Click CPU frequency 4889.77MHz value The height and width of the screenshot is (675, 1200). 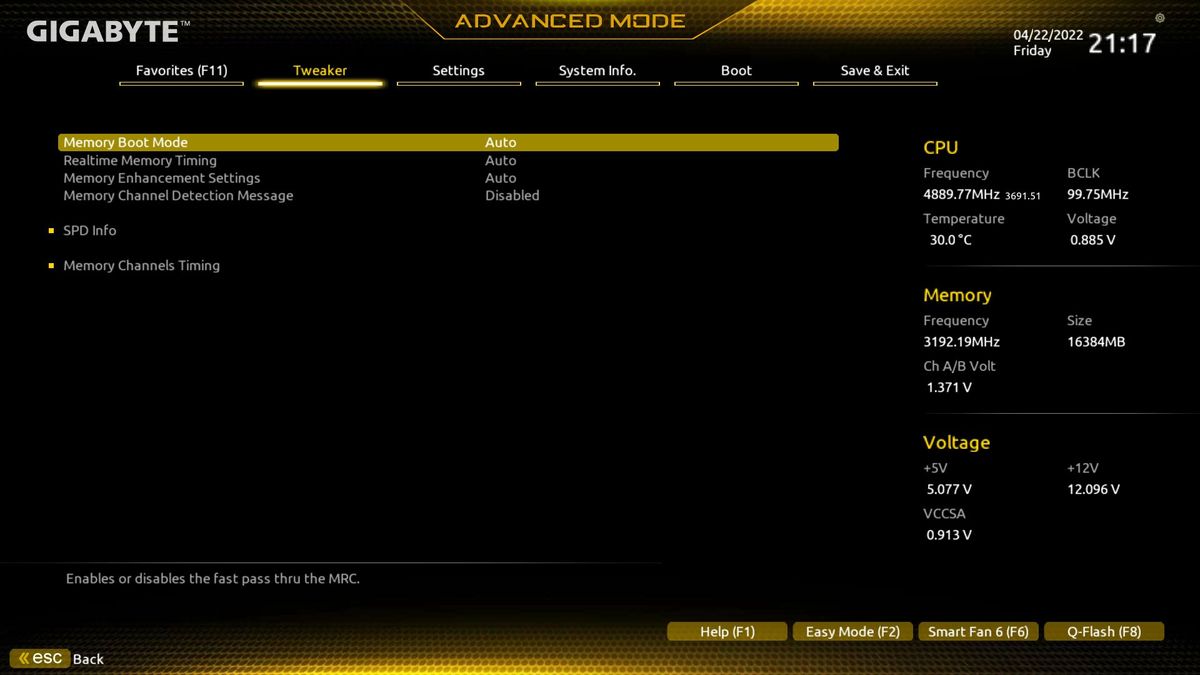tap(962, 195)
